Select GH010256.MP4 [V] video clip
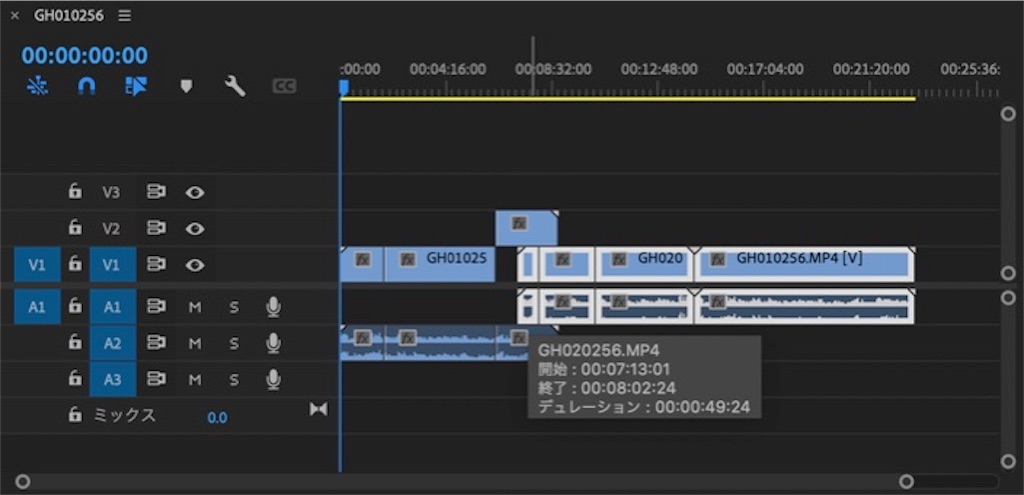The height and width of the screenshot is (495, 1024). [804, 264]
